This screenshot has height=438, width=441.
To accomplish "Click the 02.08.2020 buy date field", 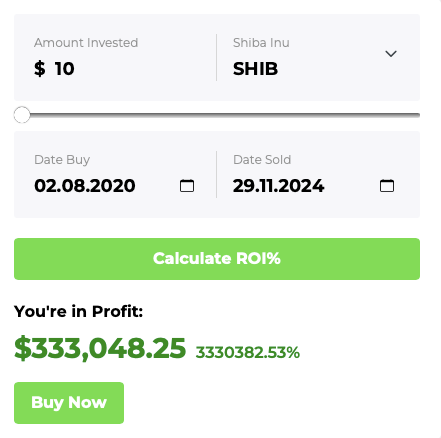I will pos(85,186).
